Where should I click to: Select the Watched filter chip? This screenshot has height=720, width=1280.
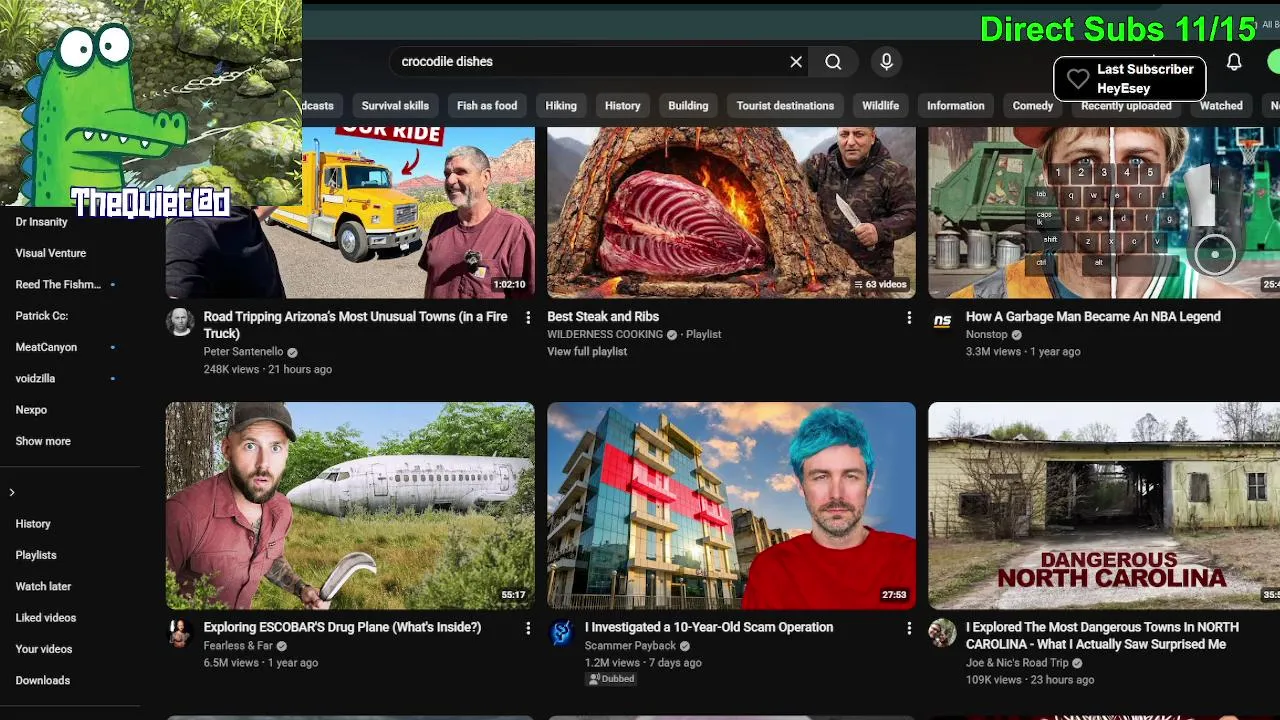(1221, 106)
